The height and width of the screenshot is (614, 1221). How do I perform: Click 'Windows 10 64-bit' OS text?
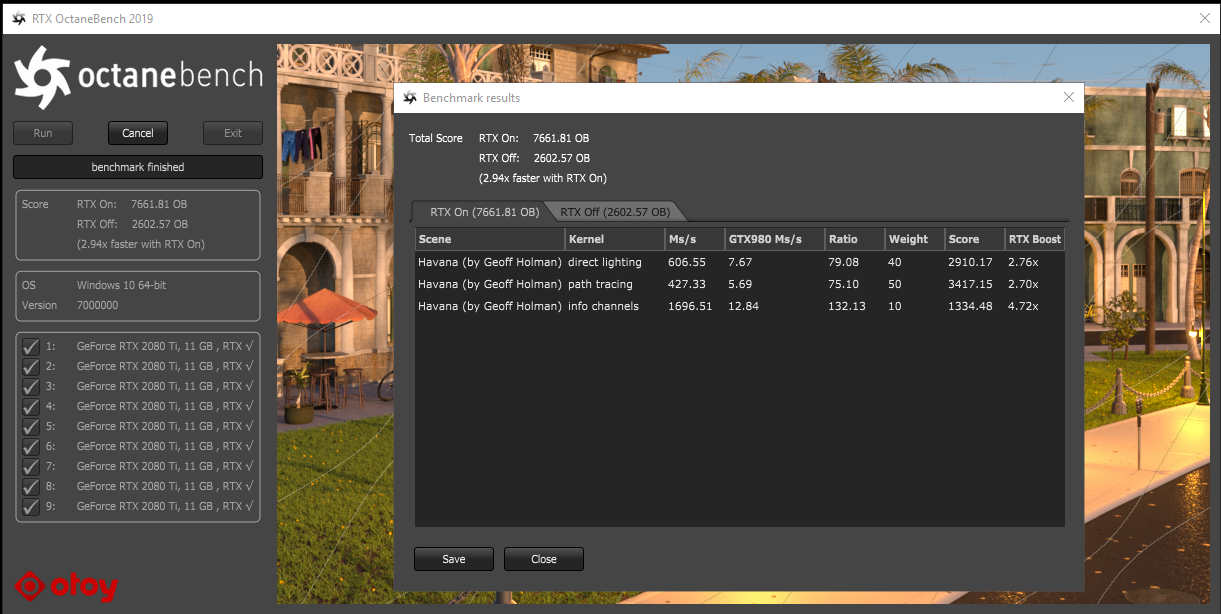click(121, 285)
